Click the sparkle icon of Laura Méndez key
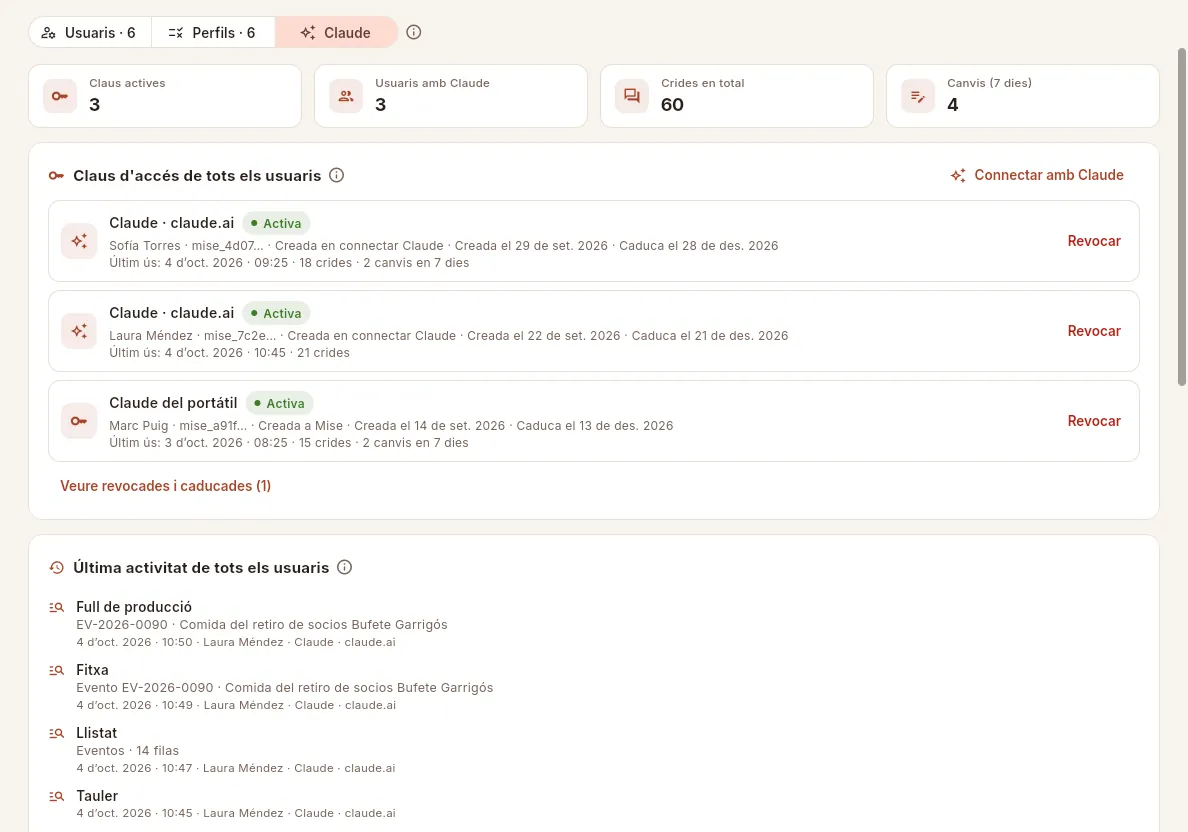1188x832 pixels. 79,331
